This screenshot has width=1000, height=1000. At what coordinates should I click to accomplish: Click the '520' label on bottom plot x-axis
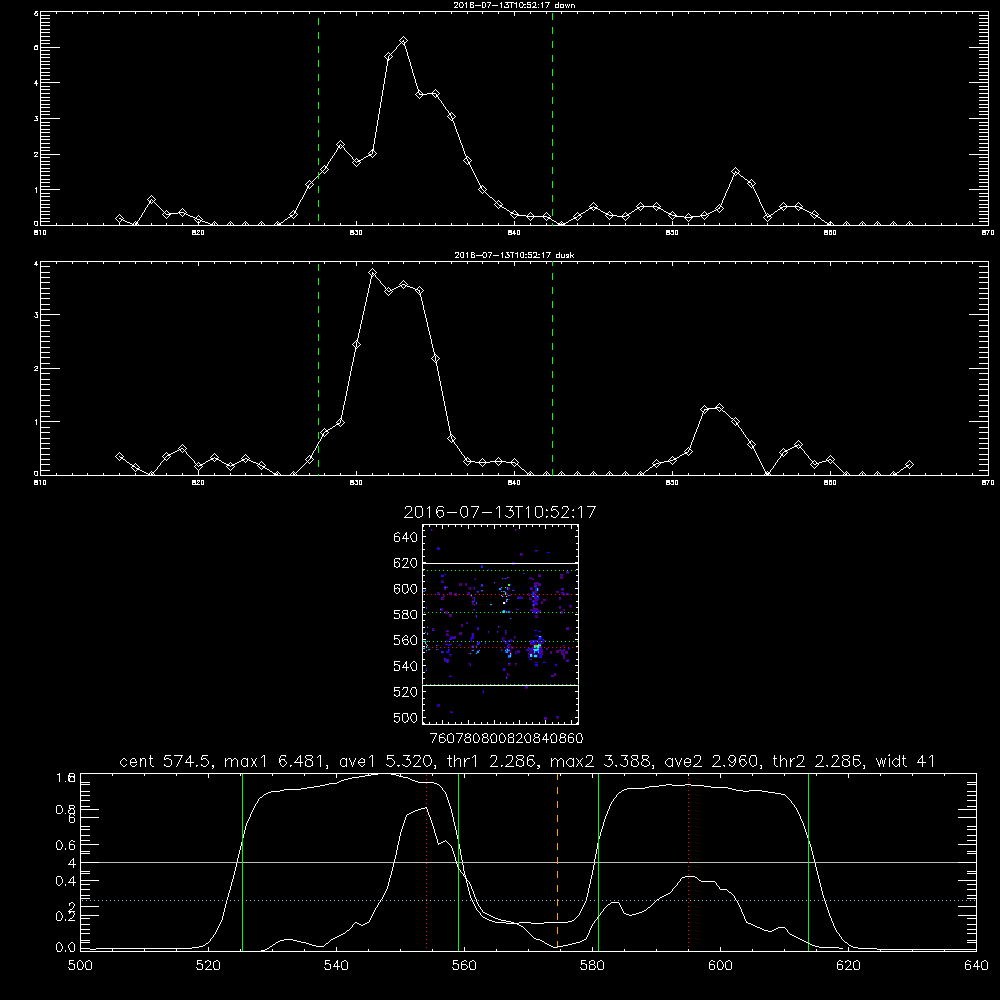208,966
